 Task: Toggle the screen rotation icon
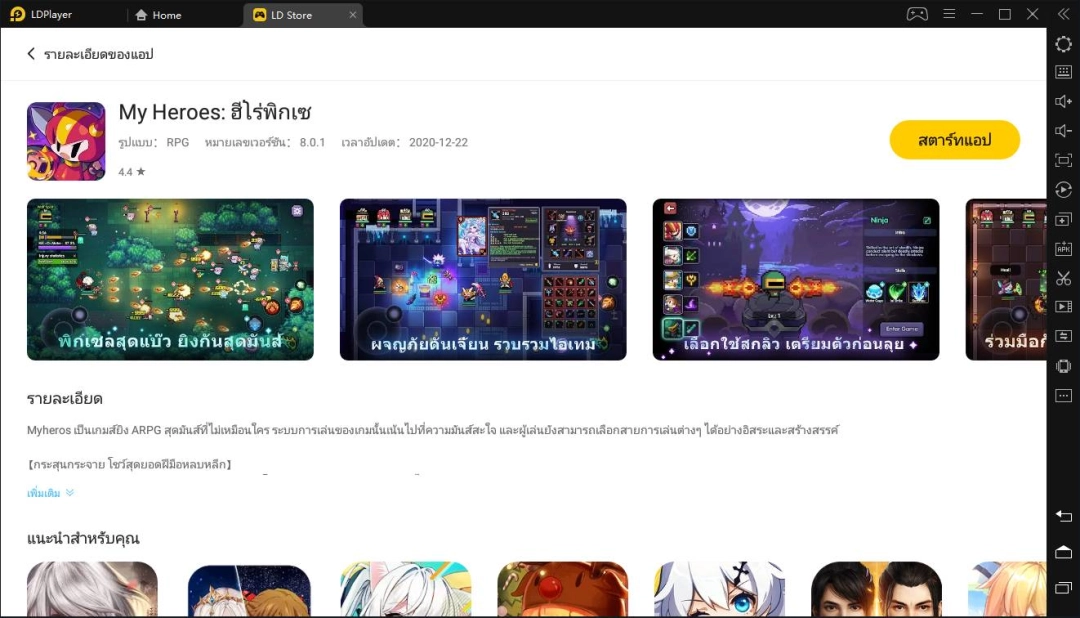coord(1063,190)
